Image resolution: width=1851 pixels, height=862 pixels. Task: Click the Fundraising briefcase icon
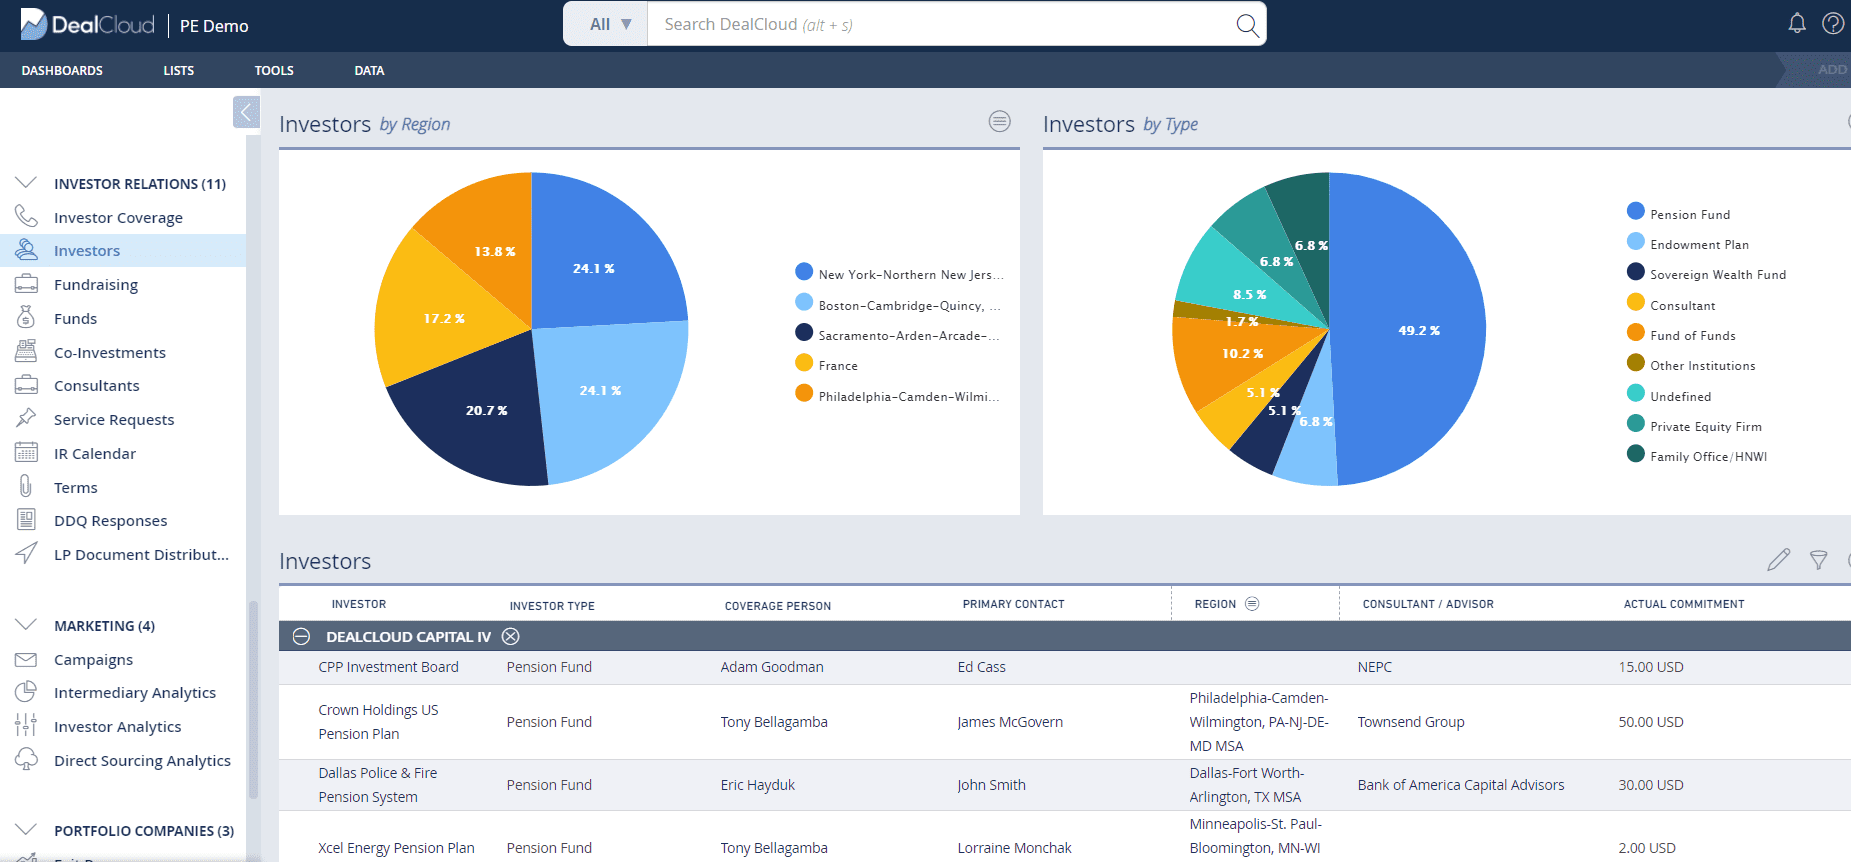point(26,284)
